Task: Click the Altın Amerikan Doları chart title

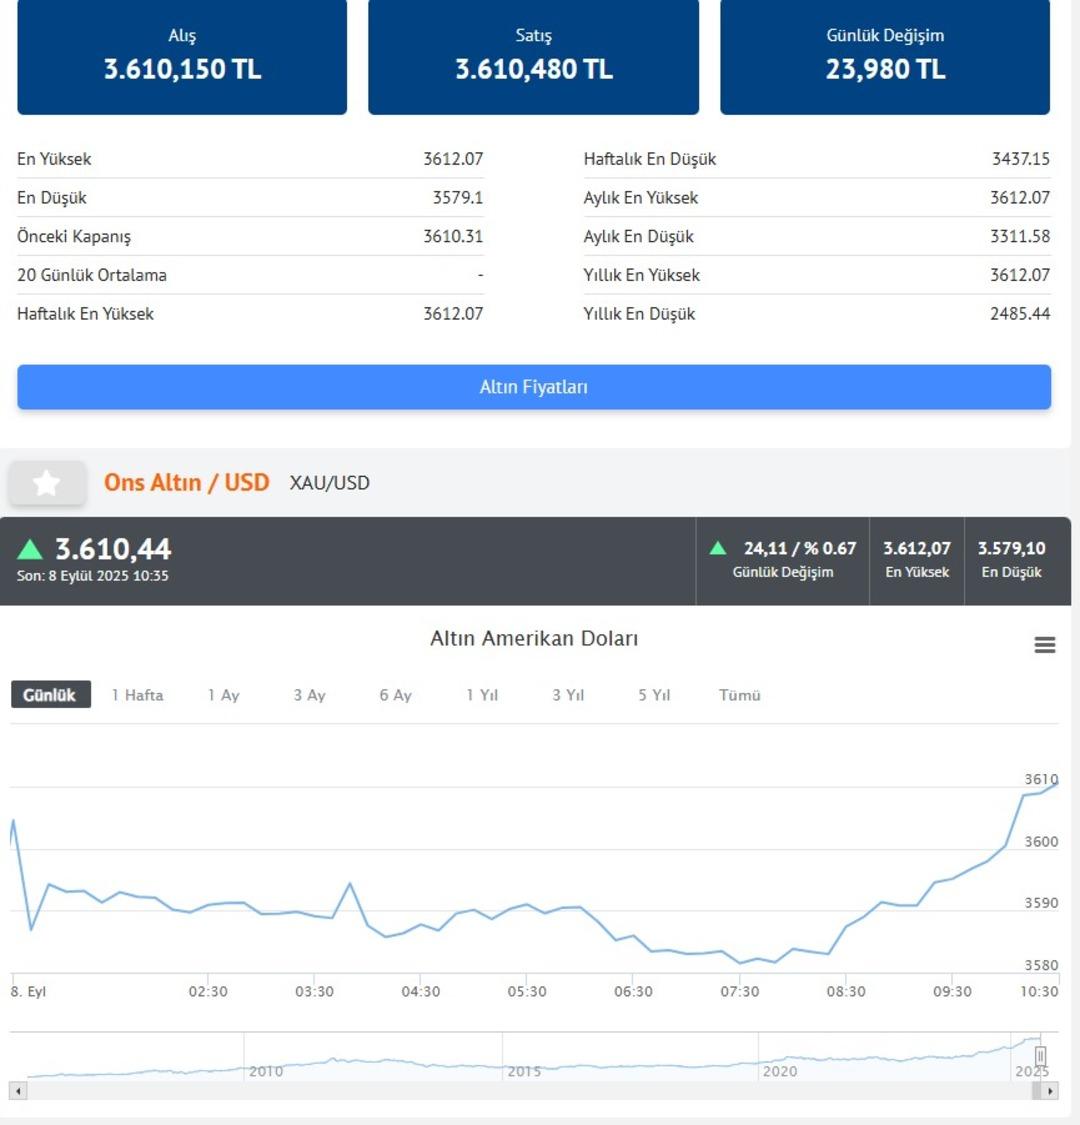Action: coord(534,638)
